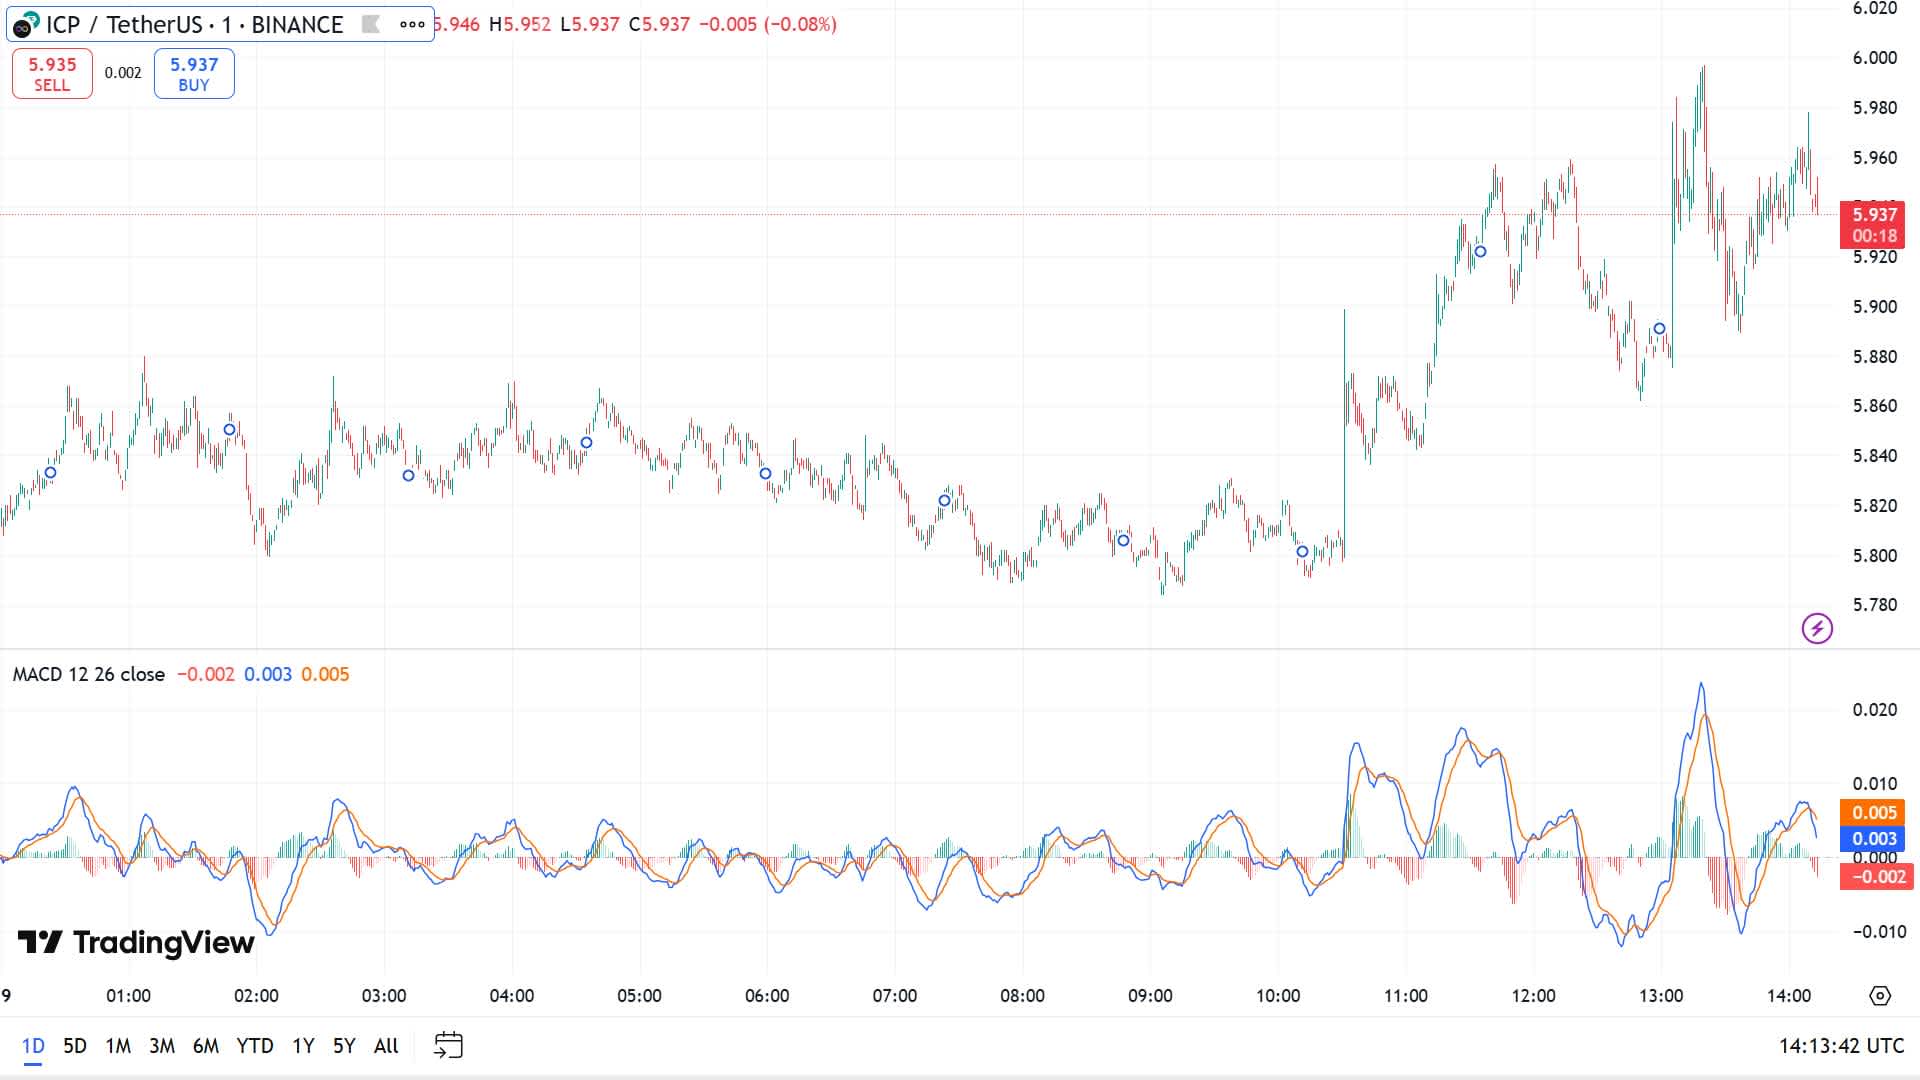This screenshot has height=1080, width=1920.
Task: Click the MACD 12 26 close indicator label
Action: [x=89, y=674]
